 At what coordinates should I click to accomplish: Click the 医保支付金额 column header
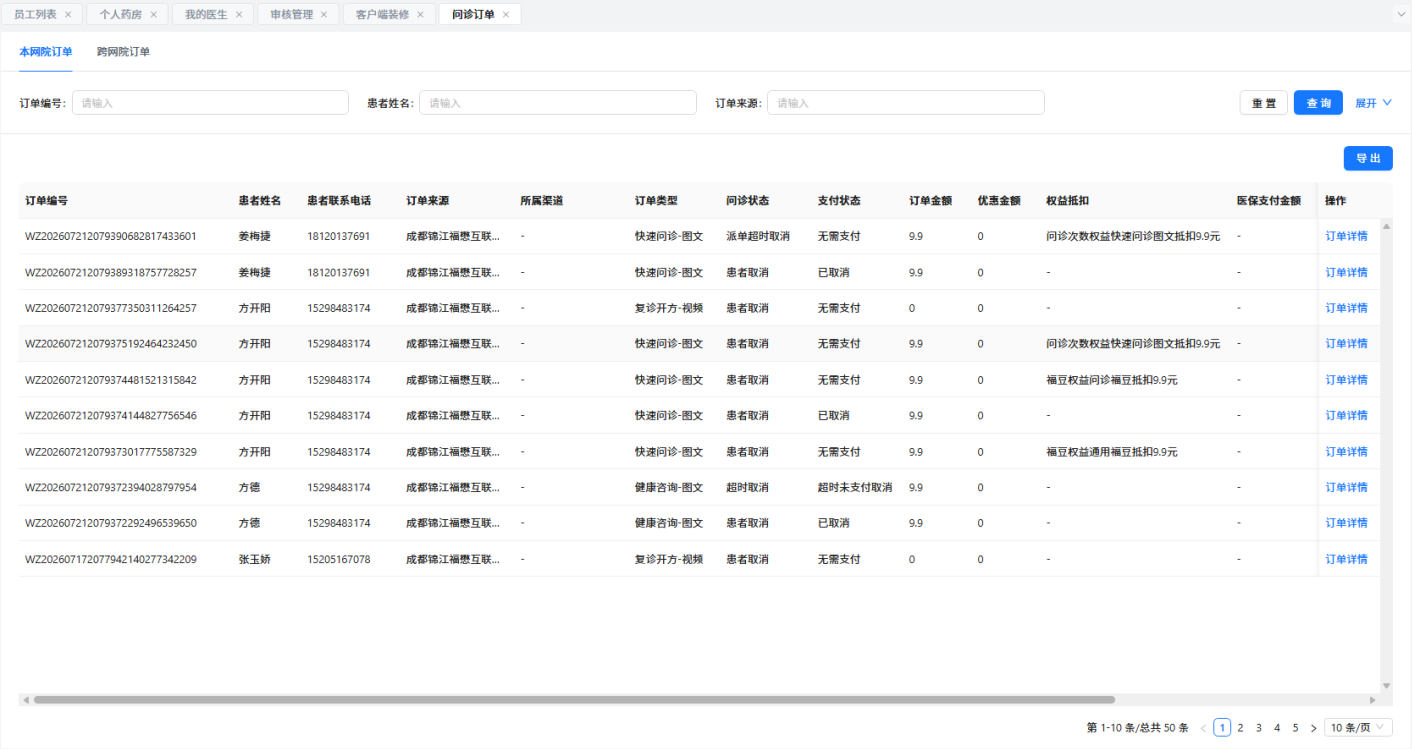pyautogui.click(x=1269, y=201)
